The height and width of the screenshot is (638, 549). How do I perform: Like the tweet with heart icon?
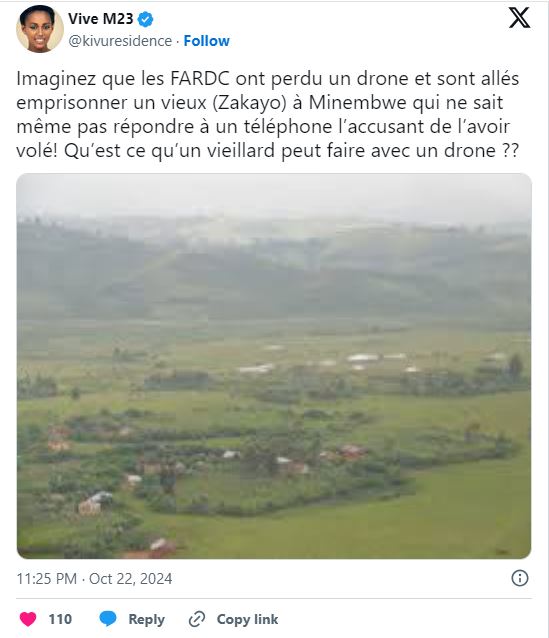click(28, 619)
